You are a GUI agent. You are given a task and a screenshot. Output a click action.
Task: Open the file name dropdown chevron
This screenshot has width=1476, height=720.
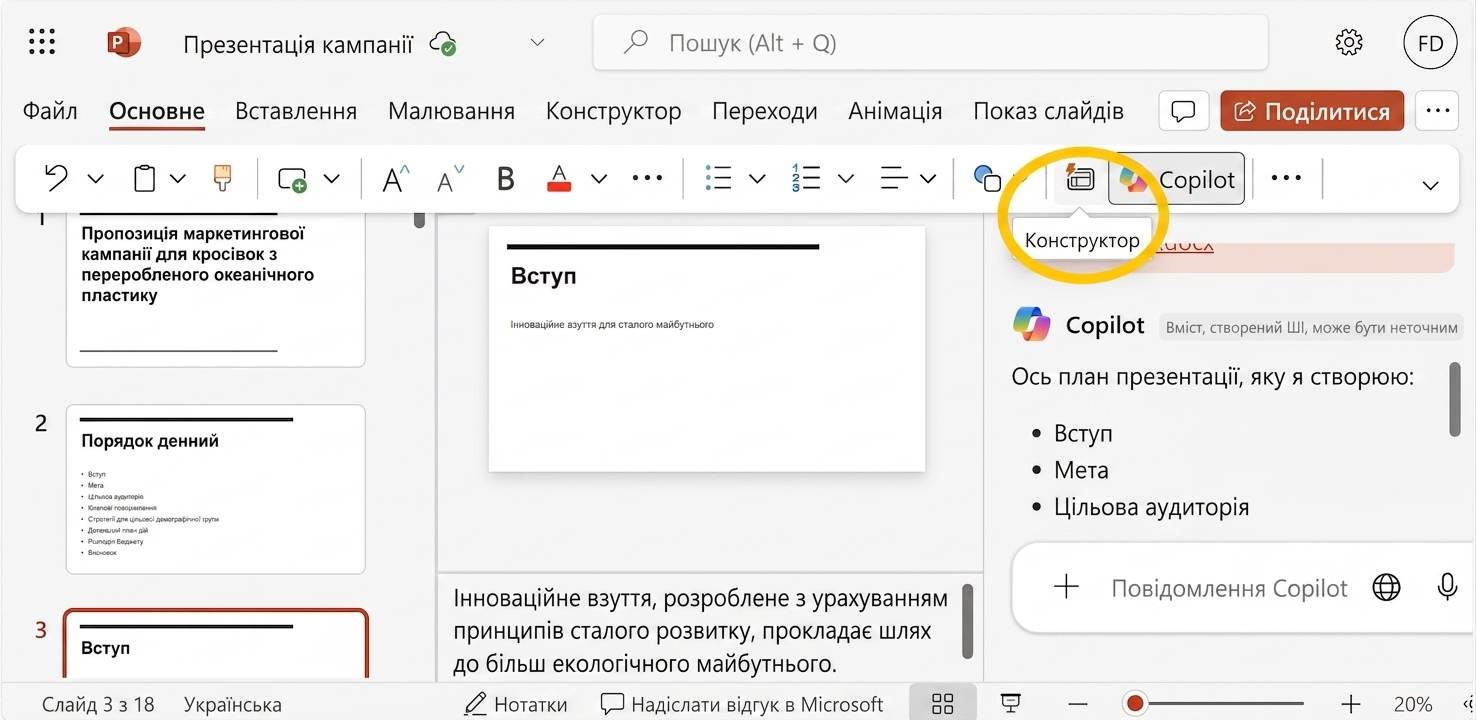(x=537, y=43)
